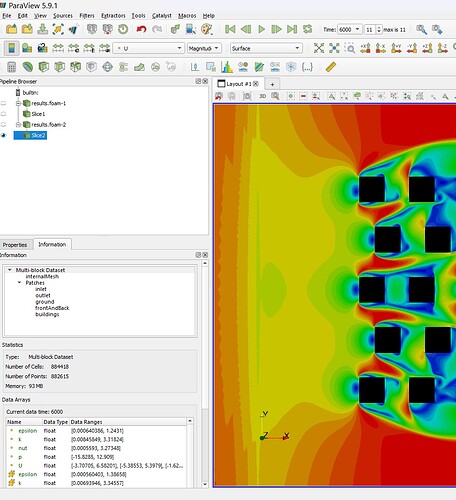Click the Python shell braces icon
Viewport: 456px width, 500px height.
(307, 67)
